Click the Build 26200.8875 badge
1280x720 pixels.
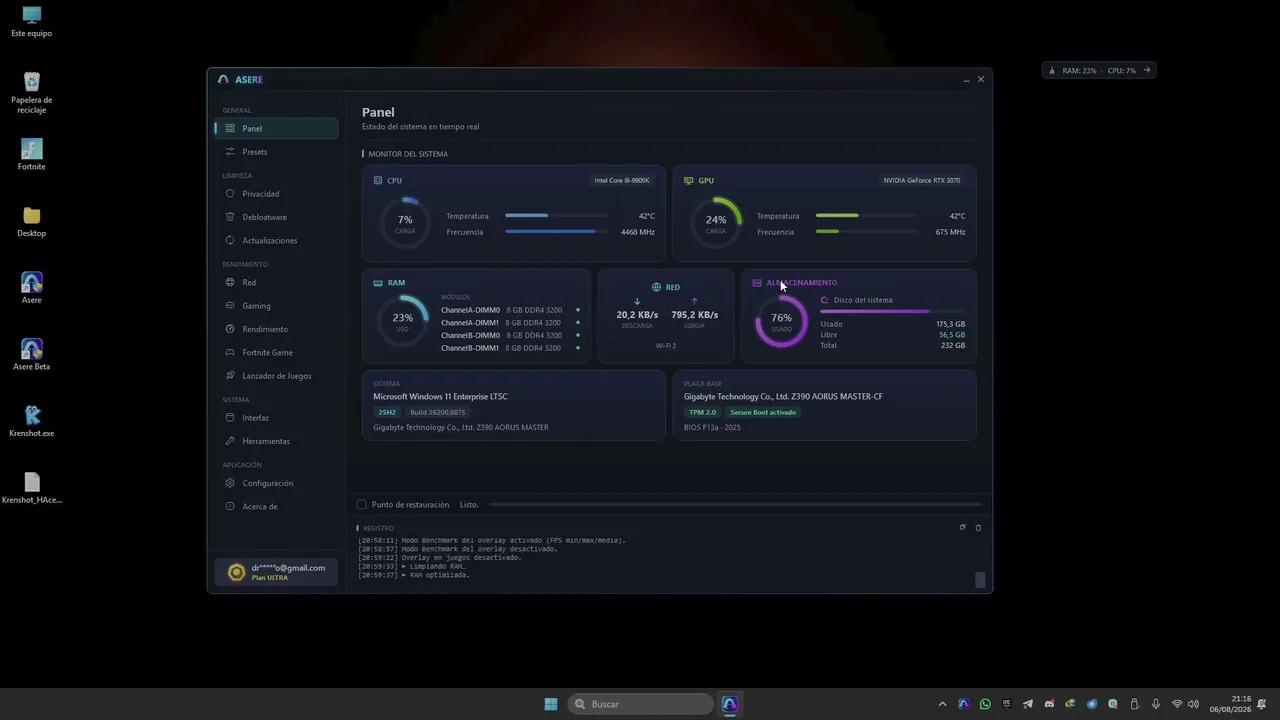click(x=438, y=413)
